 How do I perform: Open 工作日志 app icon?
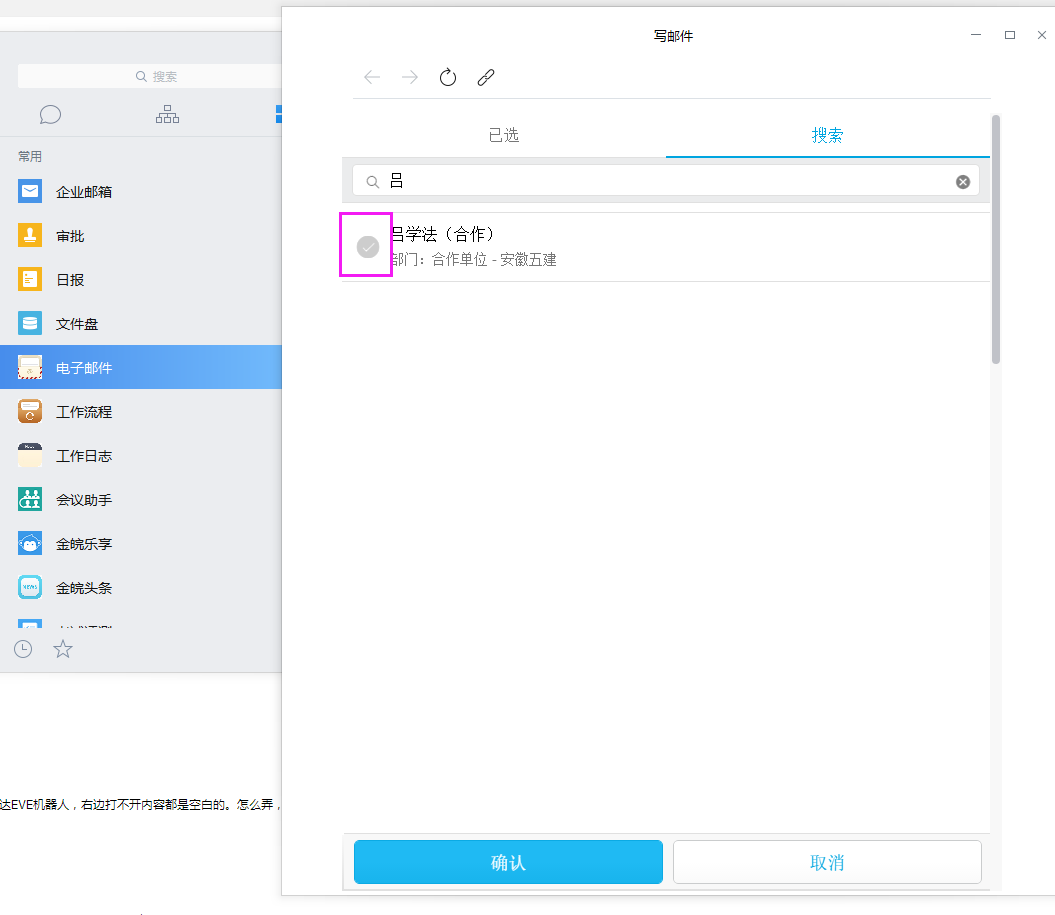pyautogui.click(x=30, y=455)
